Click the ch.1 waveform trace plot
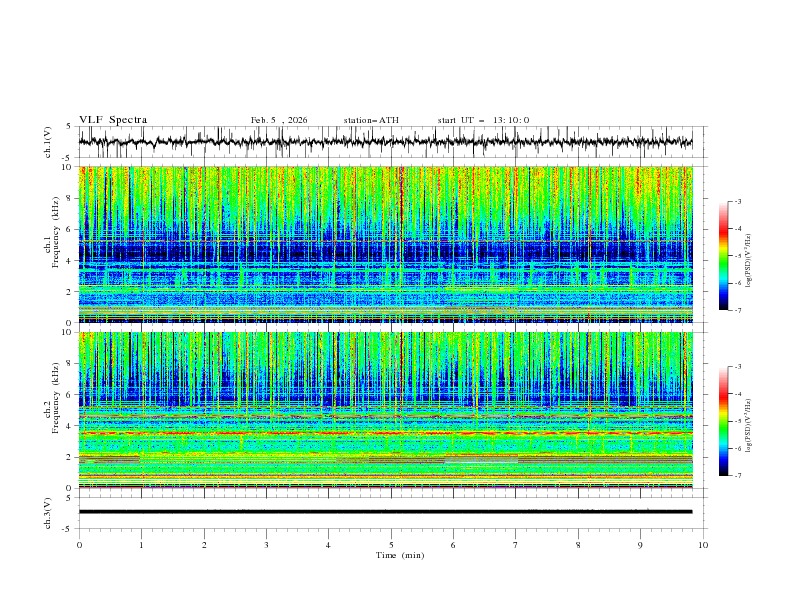 (385, 142)
